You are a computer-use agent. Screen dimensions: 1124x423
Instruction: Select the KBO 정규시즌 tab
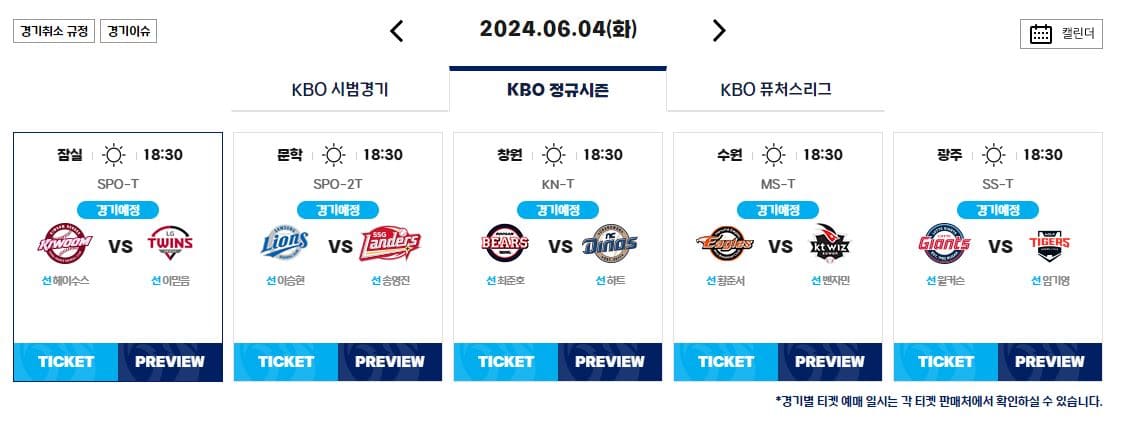tap(558, 90)
